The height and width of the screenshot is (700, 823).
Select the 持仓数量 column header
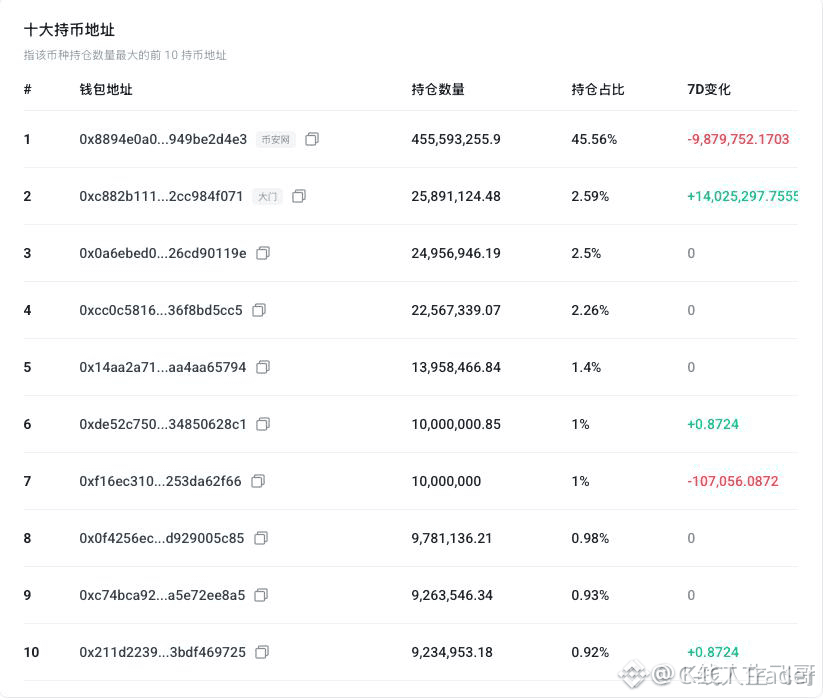pos(438,89)
